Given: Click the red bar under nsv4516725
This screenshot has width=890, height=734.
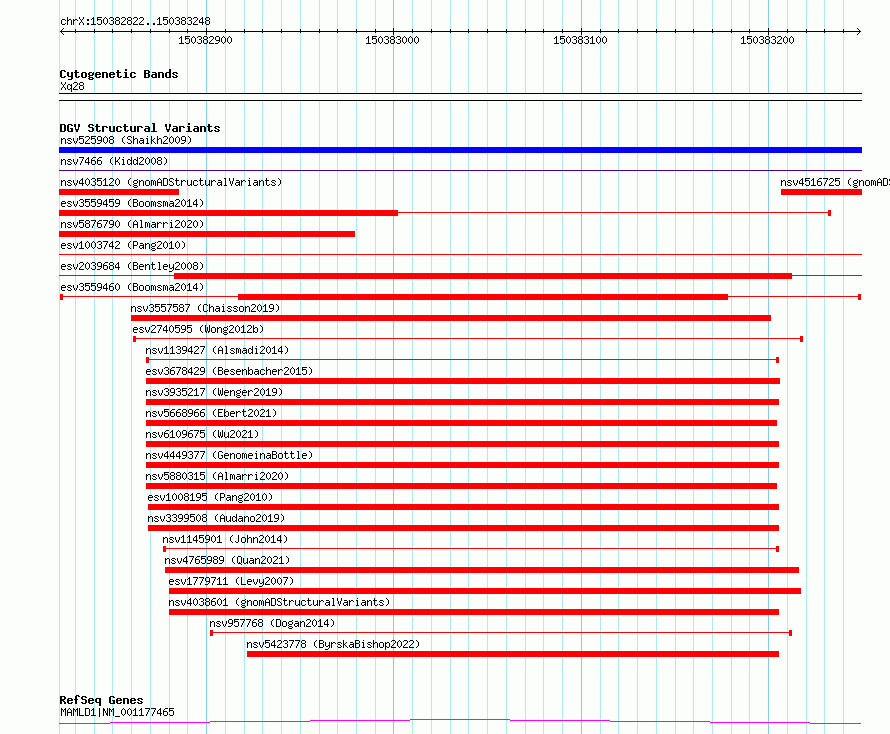Looking at the screenshot, I should (x=821, y=192).
